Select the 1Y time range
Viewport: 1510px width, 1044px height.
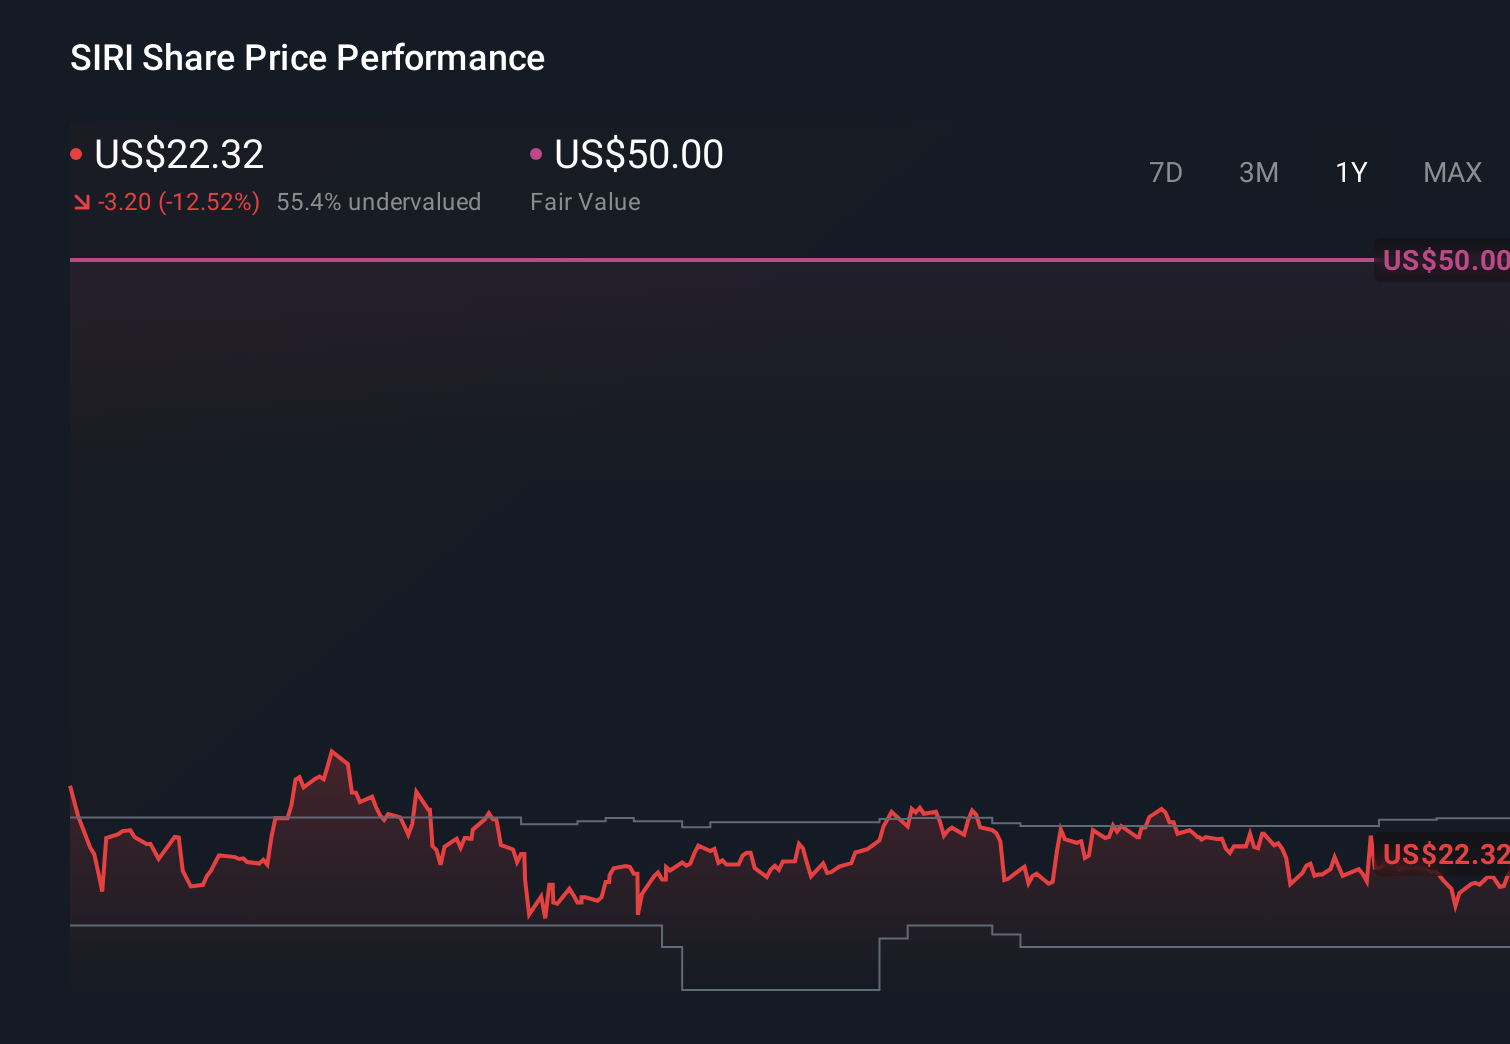coord(1350,172)
